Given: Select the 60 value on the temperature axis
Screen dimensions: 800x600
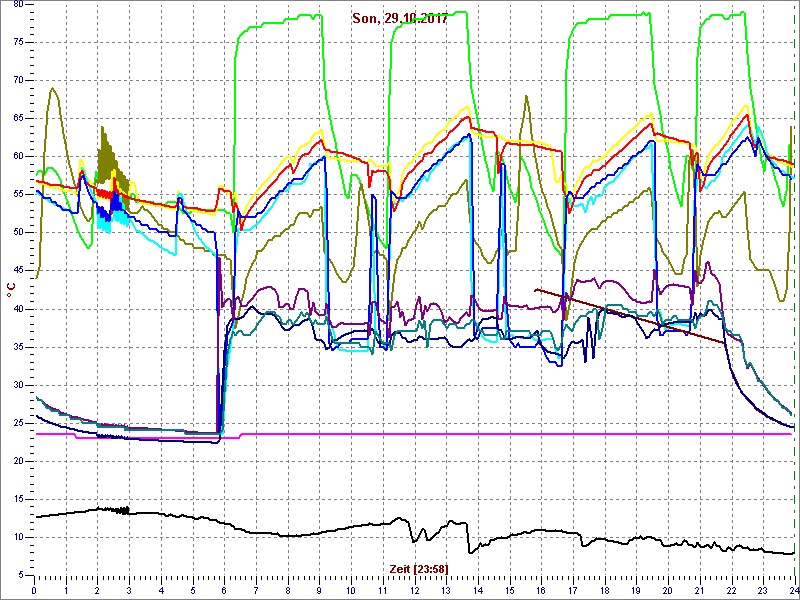Looking at the screenshot, I should pos(19,157).
